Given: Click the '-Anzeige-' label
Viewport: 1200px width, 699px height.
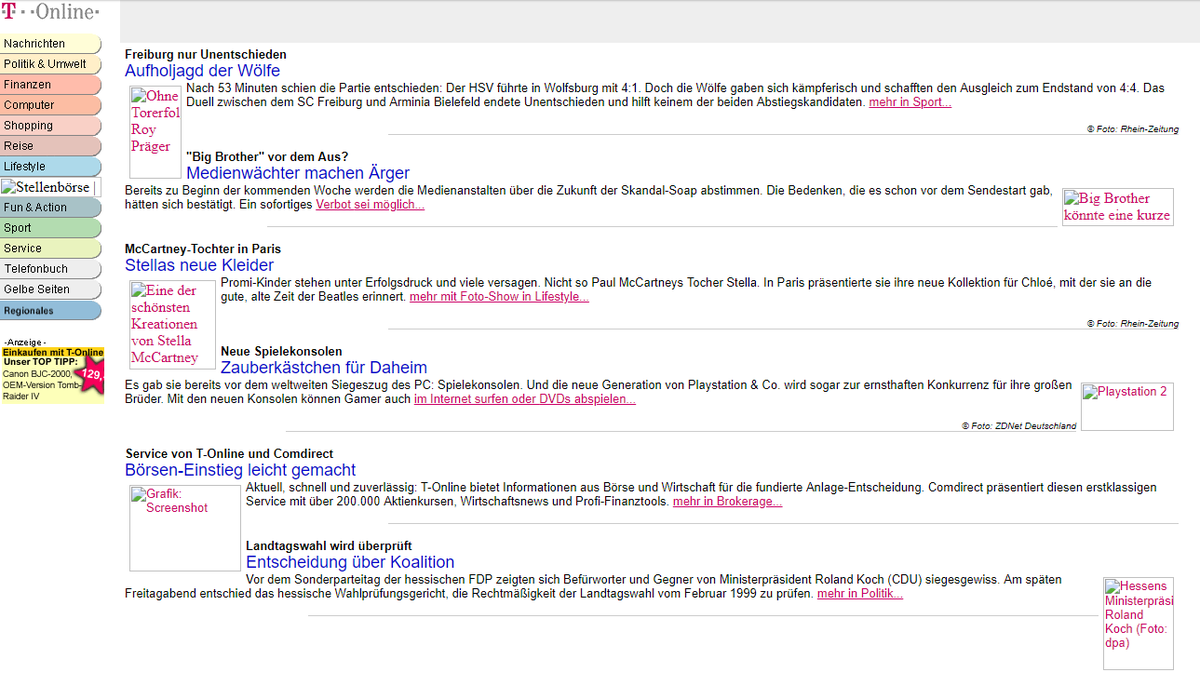Looking at the screenshot, I should tap(25, 342).
